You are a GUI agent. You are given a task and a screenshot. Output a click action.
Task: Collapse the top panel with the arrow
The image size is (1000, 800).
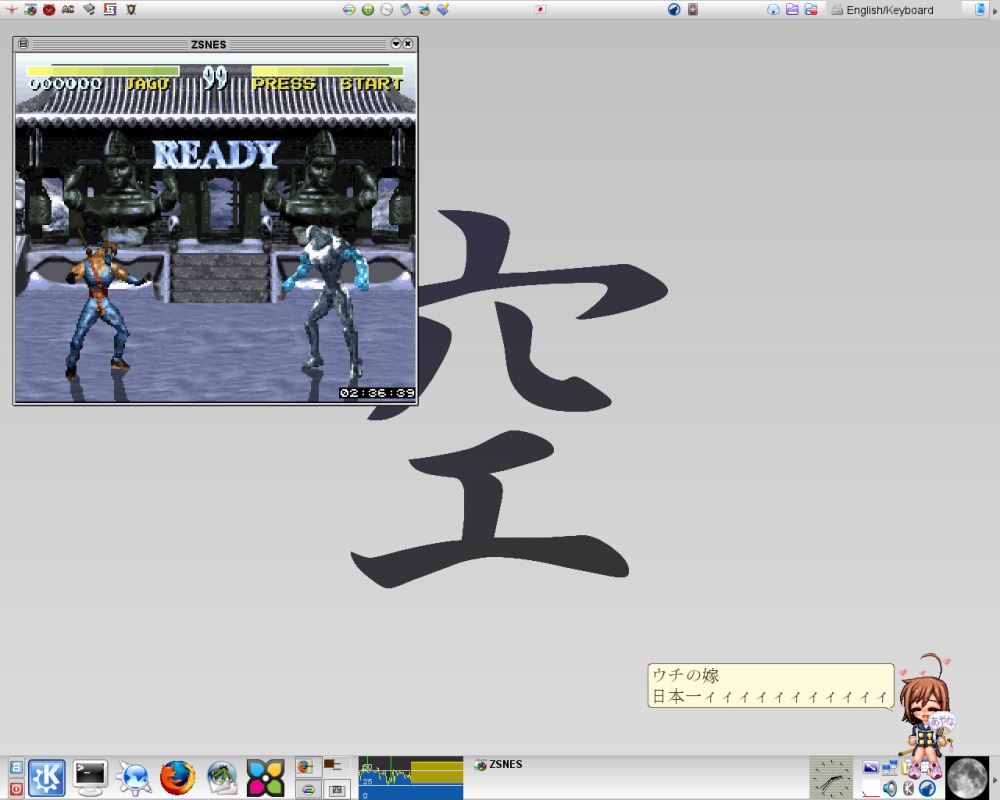[x=994, y=10]
